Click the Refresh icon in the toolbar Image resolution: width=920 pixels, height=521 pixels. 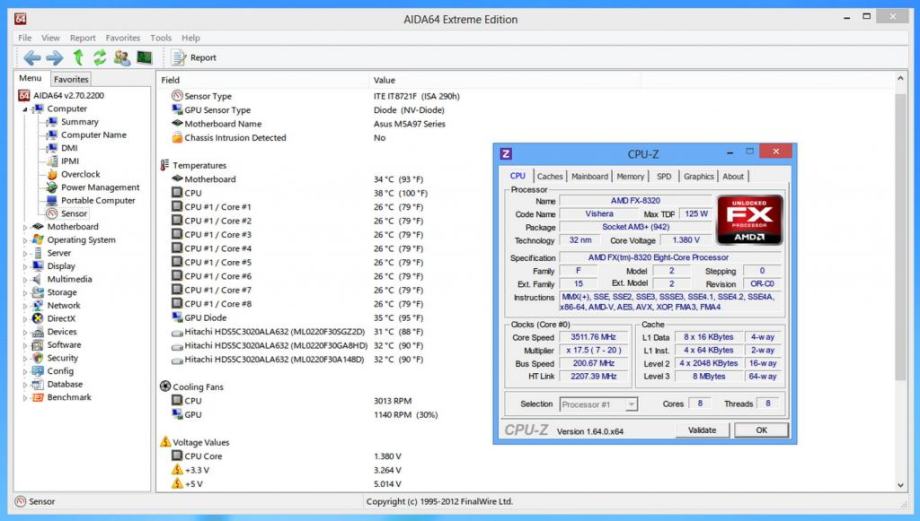point(100,58)
